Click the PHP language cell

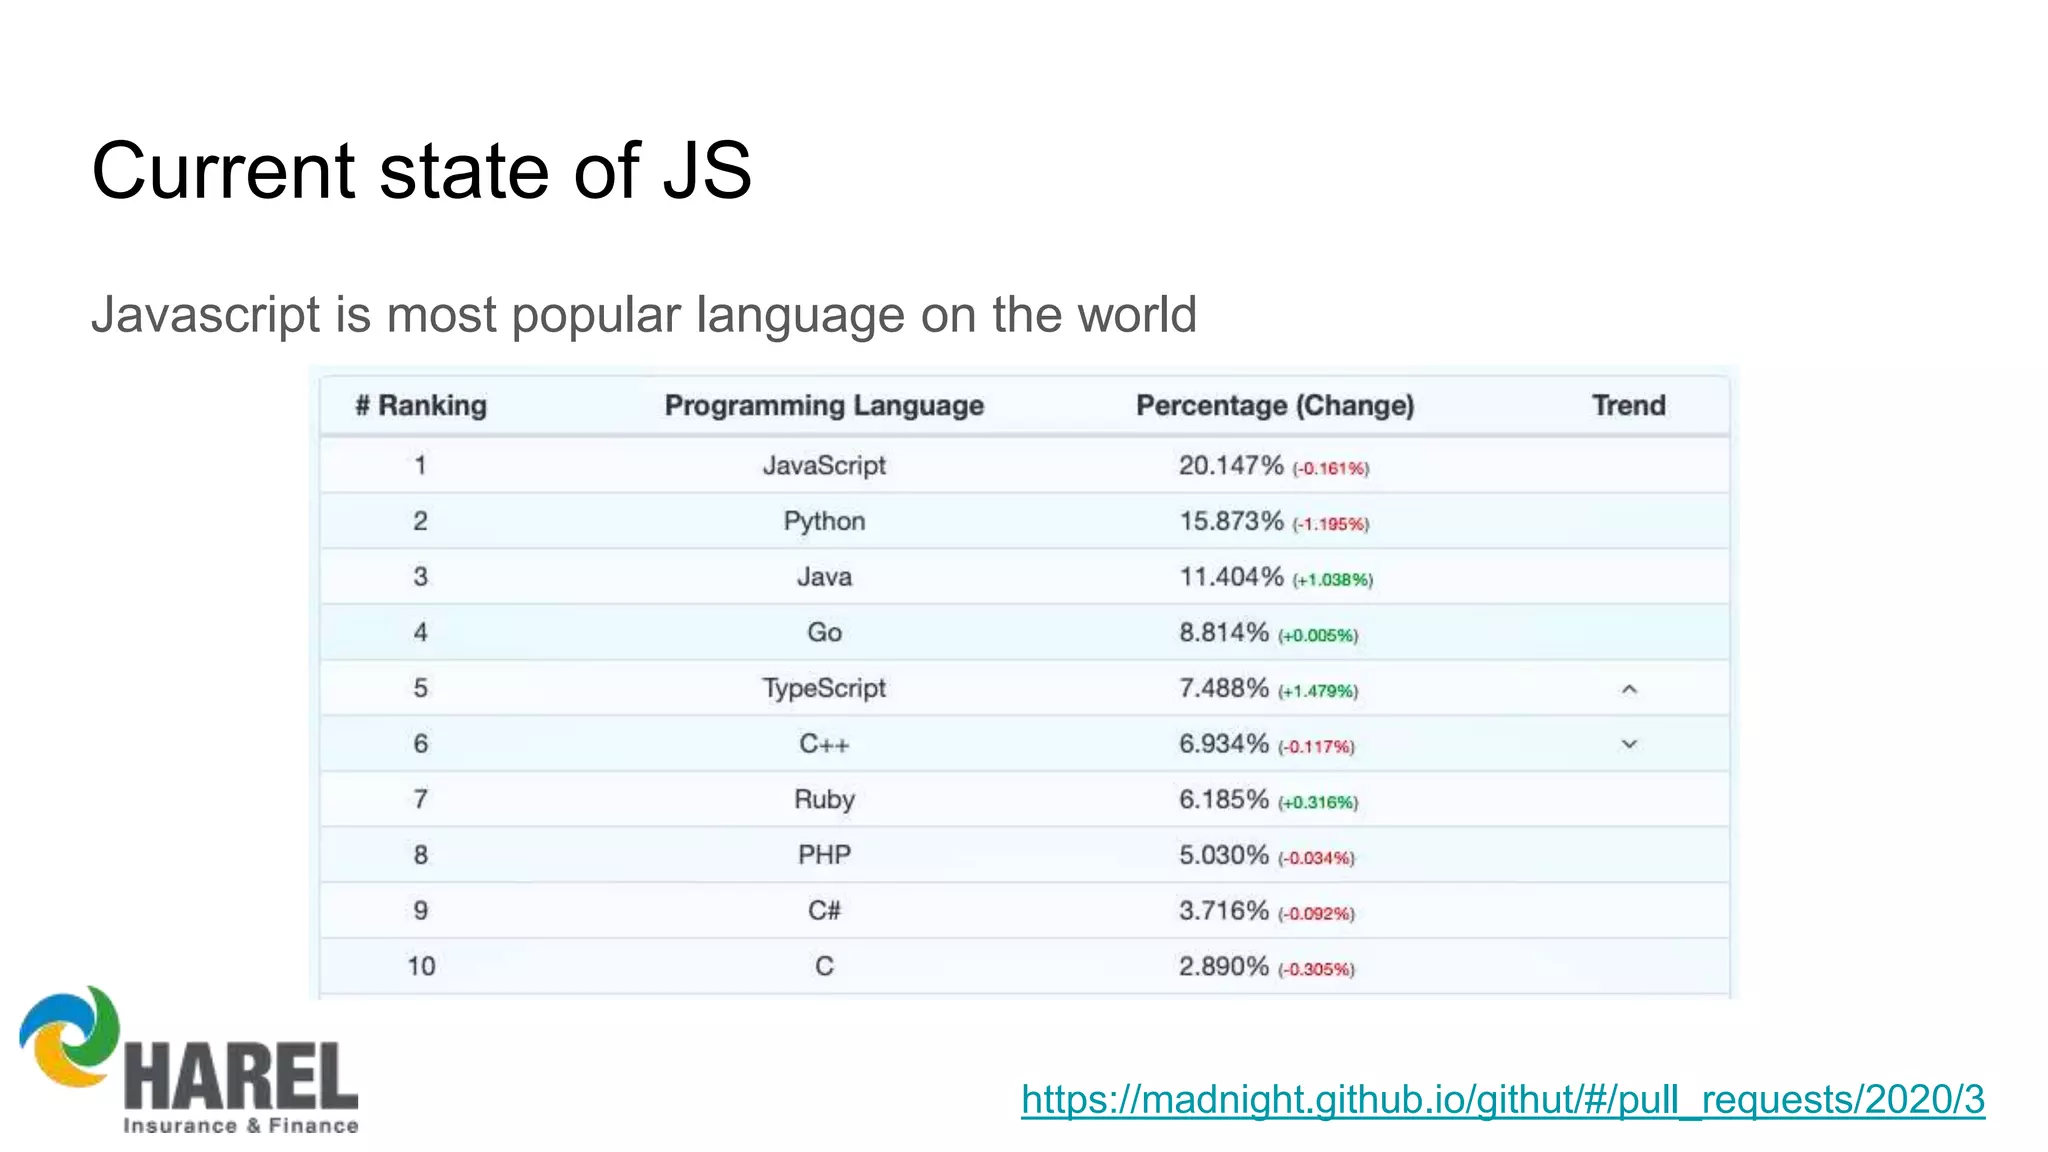(824, 855)
